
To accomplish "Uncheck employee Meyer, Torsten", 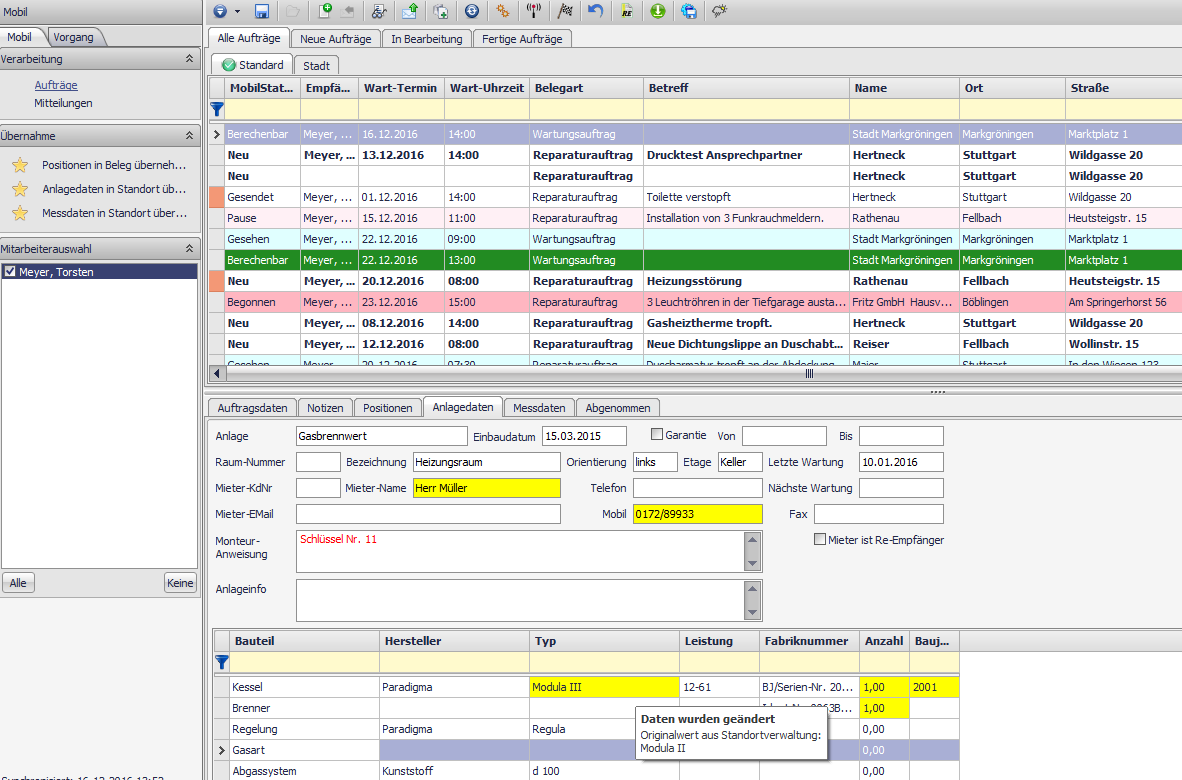I will 10,272.
